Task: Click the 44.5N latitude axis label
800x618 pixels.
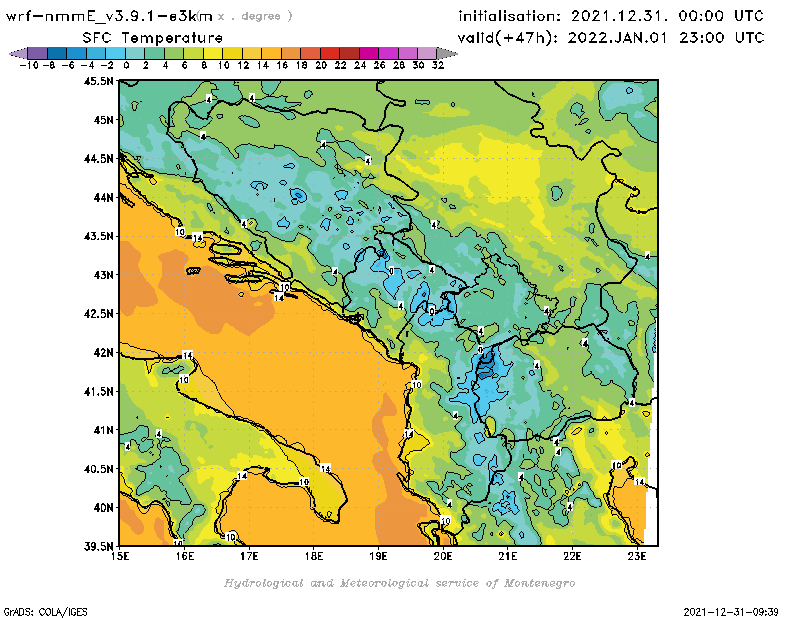Action: tap(98, 159)
